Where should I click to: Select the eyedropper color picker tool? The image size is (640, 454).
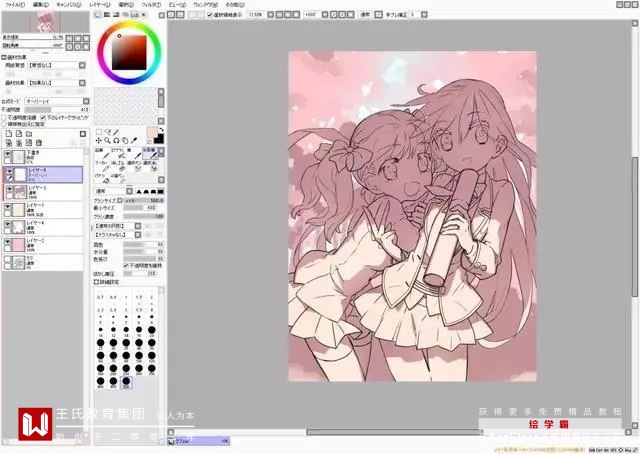point(134,140)
